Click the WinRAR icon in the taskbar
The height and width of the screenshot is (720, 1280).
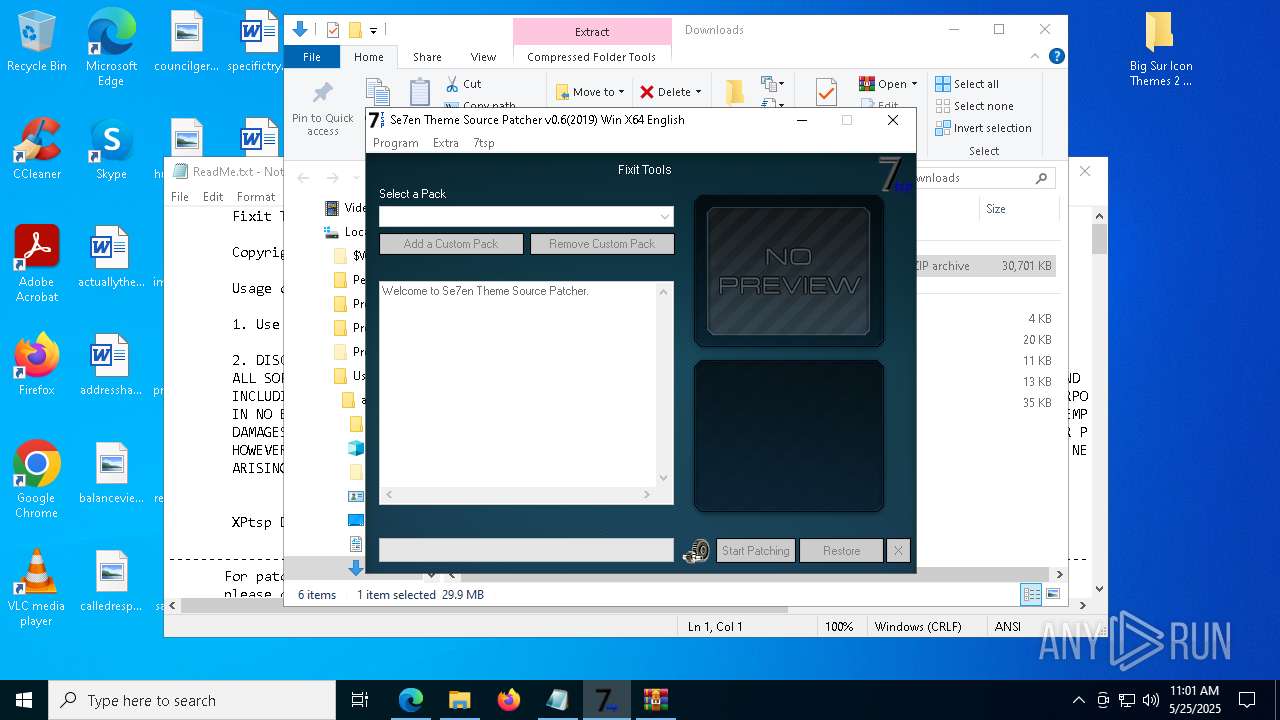click(655, 700)
